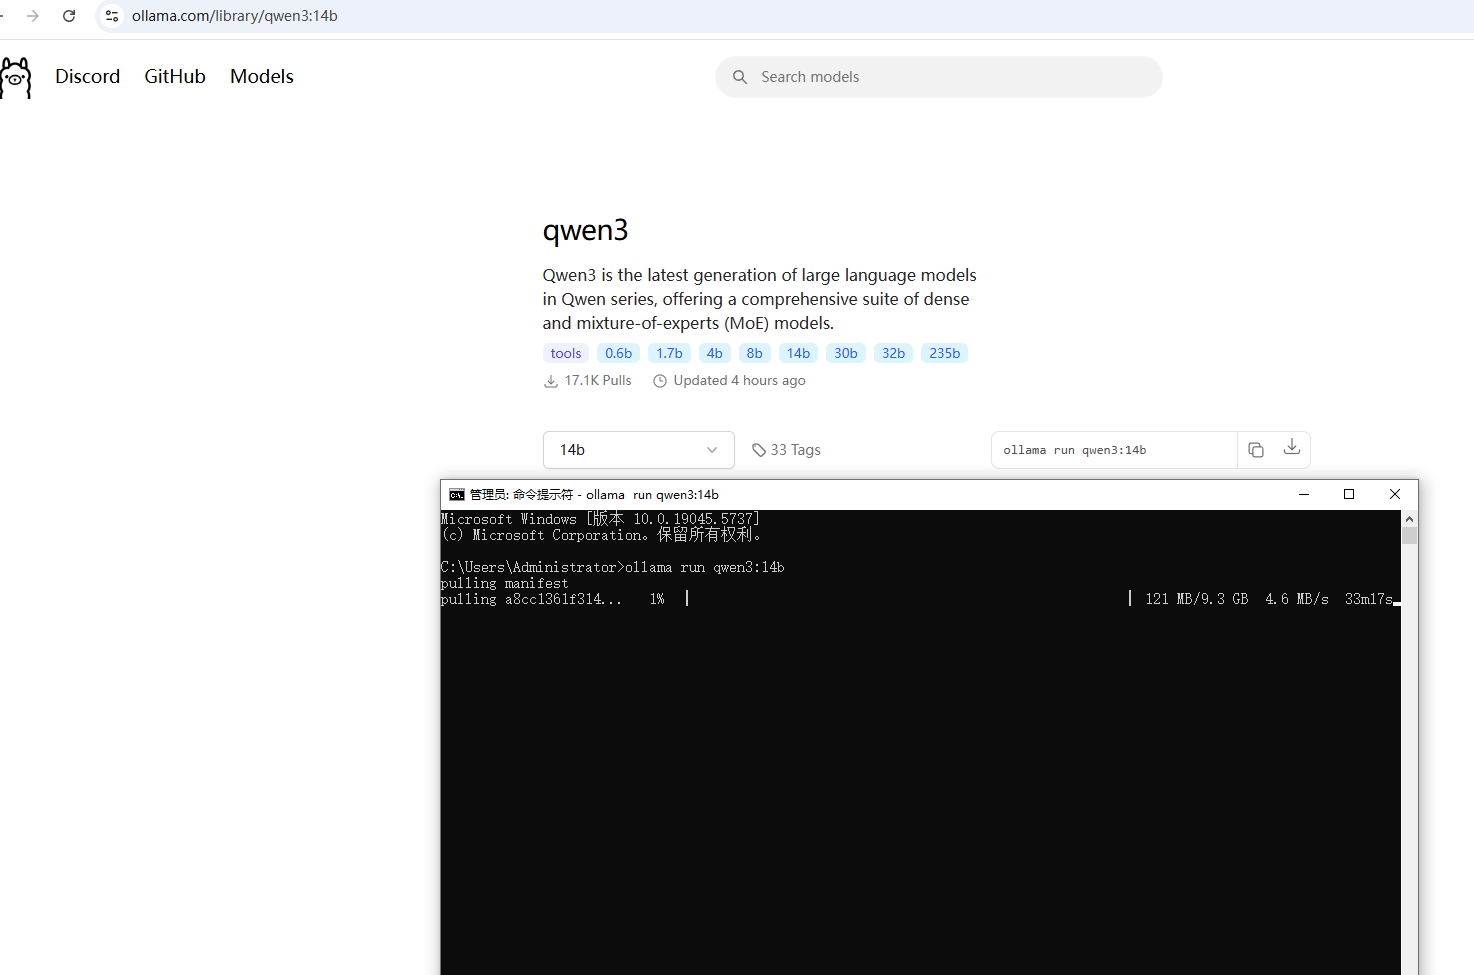Expand the 14b model version dropdown
The image size is (1474, 975).
pyautogui.click(x=639, y=450)
